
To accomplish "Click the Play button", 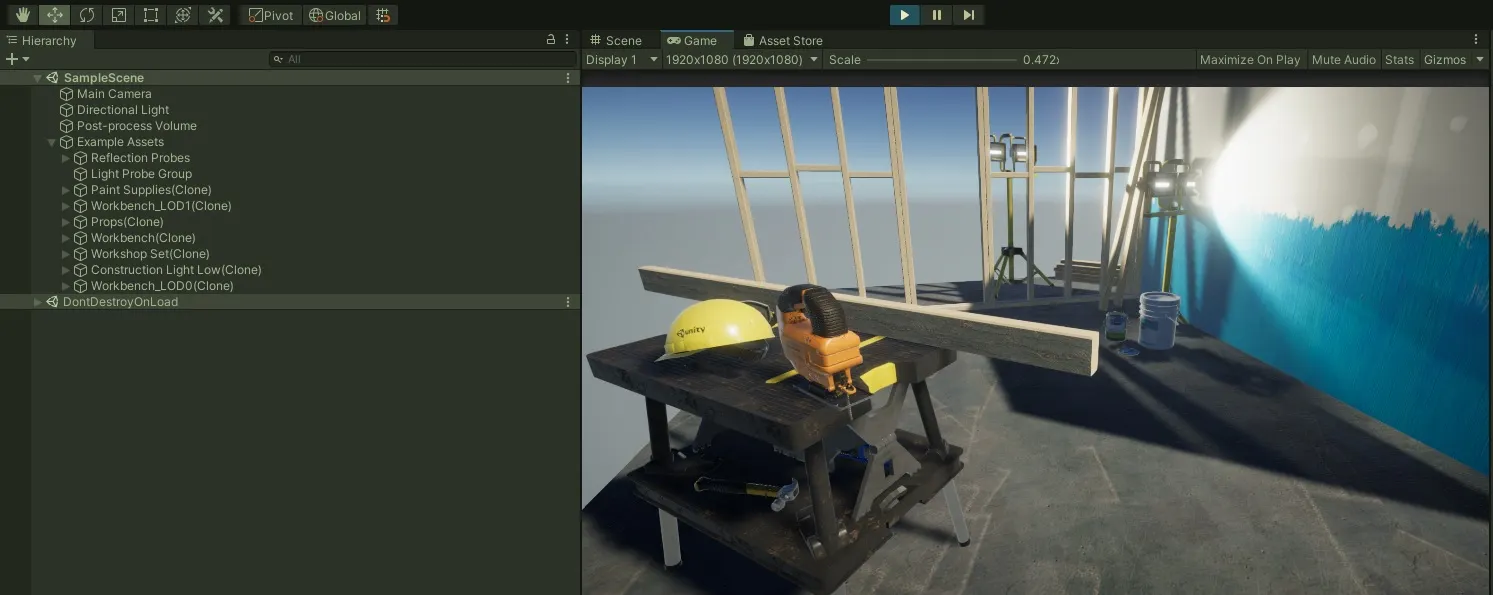I will point(904,15).
